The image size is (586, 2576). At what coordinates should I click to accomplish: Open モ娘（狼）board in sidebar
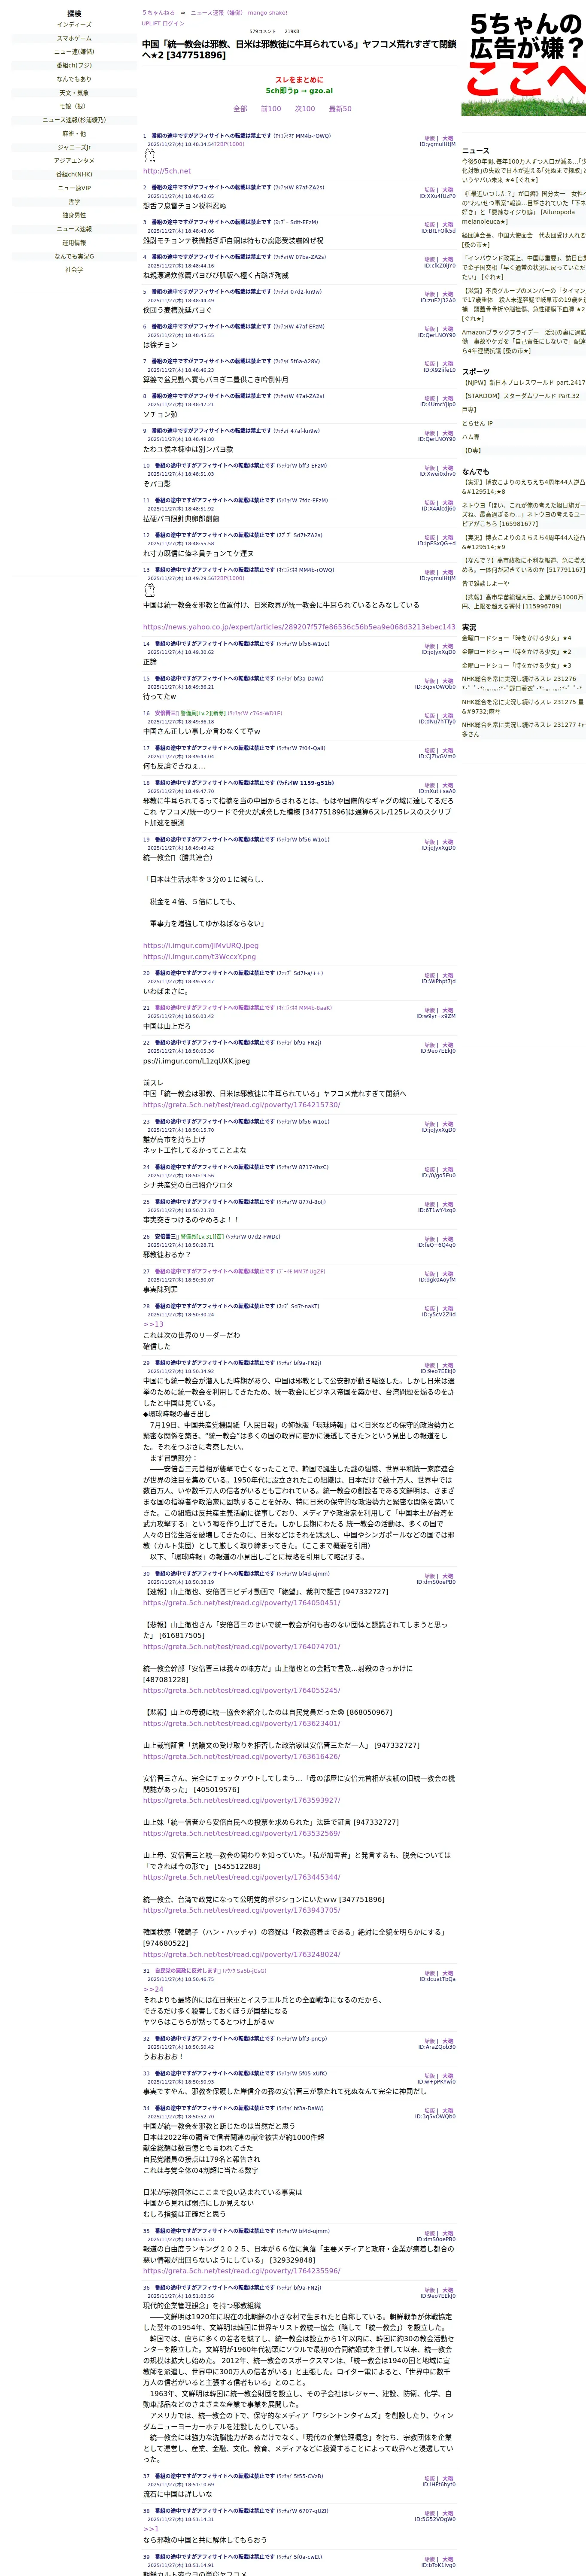(x=74, y=106)
